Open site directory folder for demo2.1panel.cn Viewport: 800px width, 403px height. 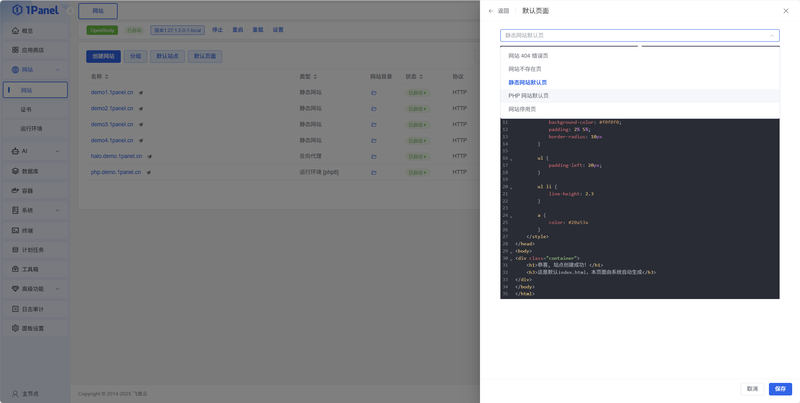pyautogui.click(x=374, y=109)
